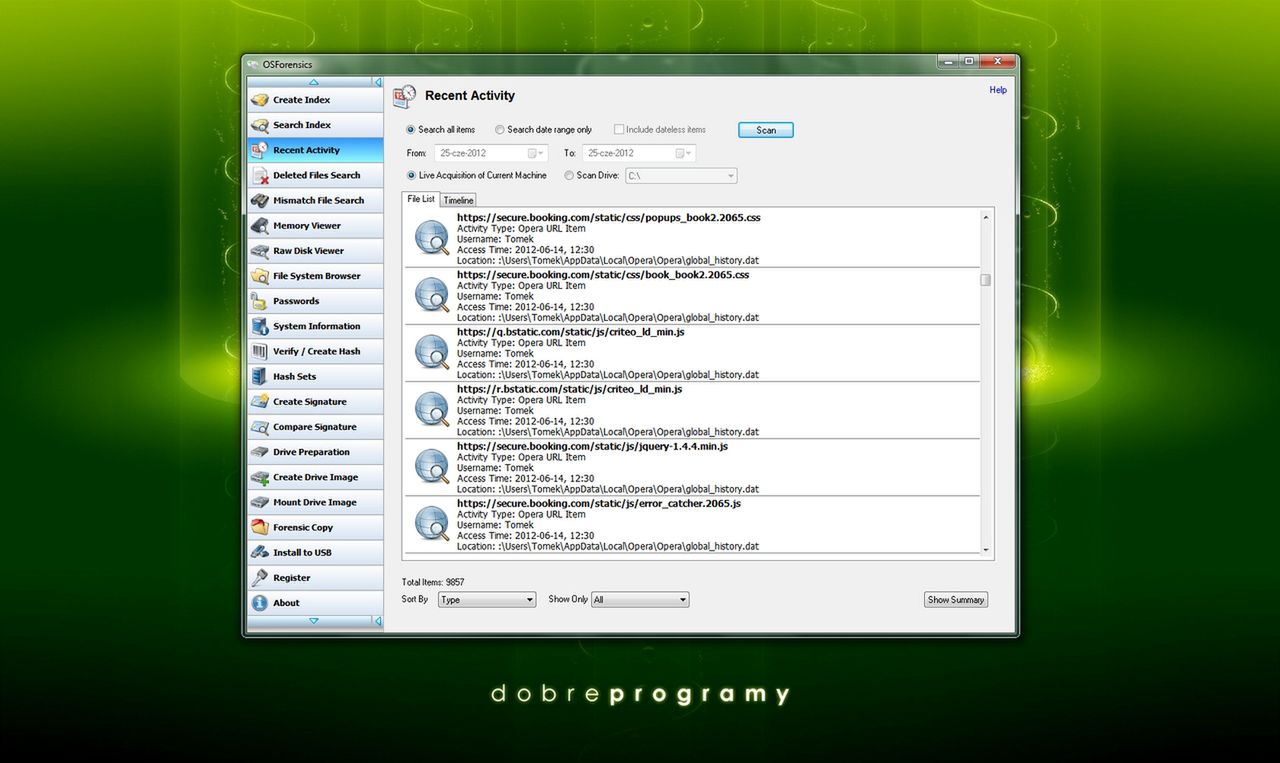The height and width of the screenshot is (763, 1280).
Task: Click the Mount Drive Image icon
Action: pyautogui.click(x=260, y=502)
